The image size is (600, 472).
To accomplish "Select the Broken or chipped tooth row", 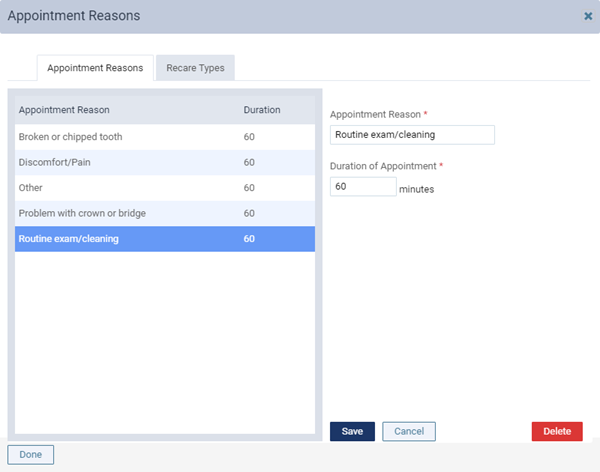I will coord(165,137).
